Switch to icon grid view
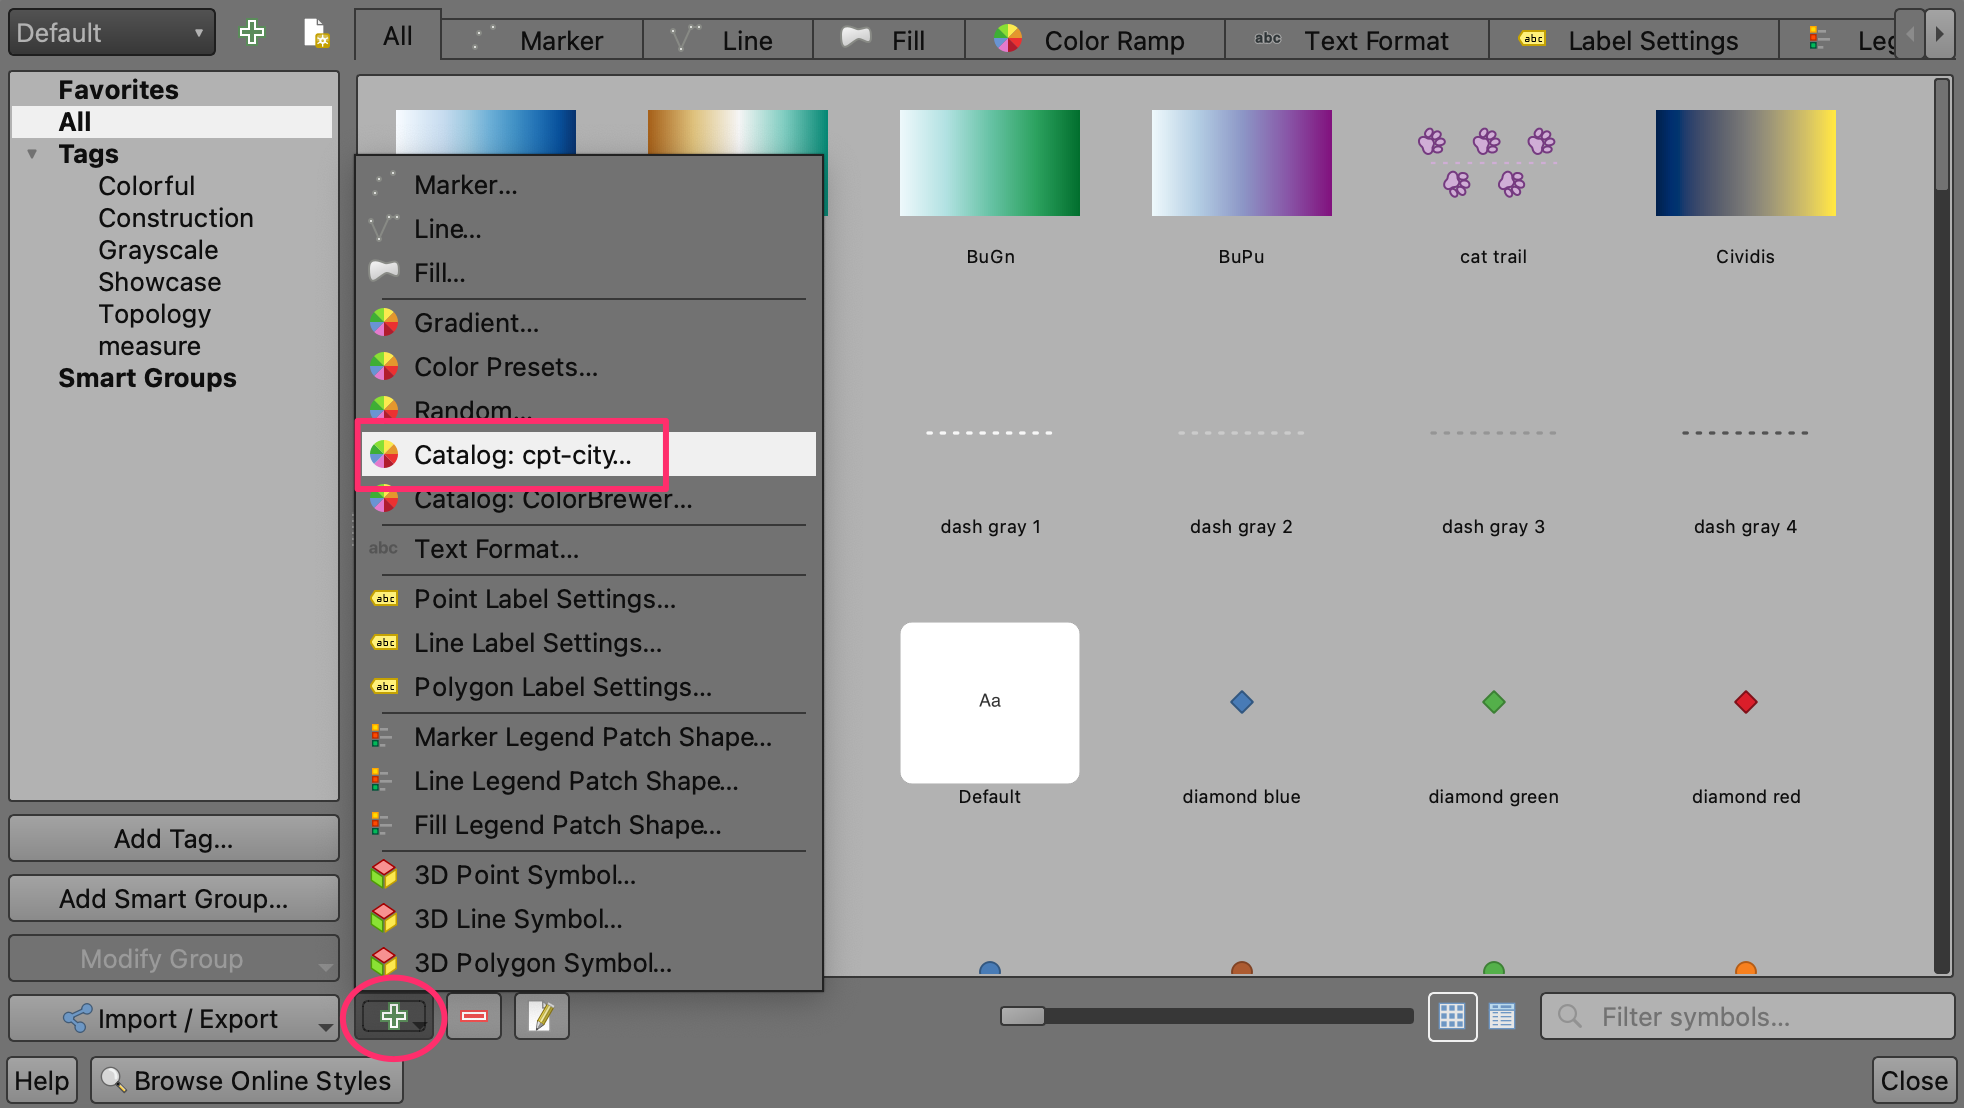The height and width of the screenshot is (1108, 1964). [1452, 1016]
